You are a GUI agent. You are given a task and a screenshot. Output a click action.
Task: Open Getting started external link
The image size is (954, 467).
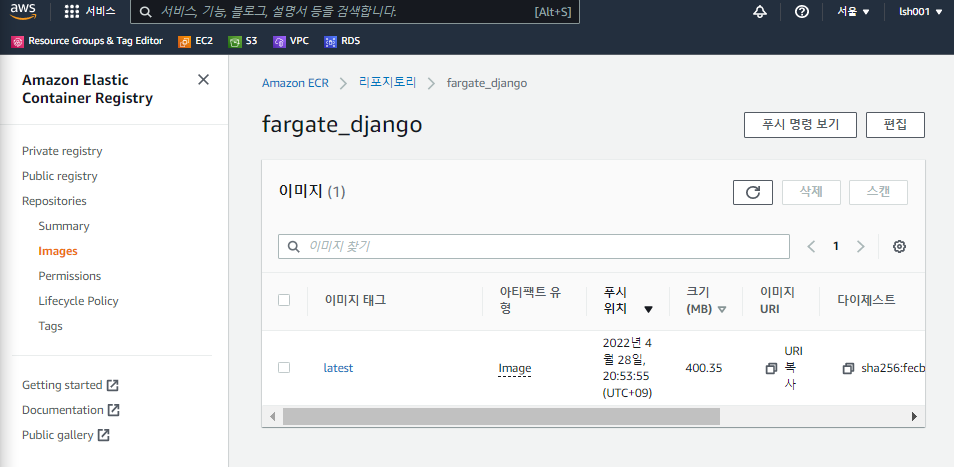(70, 385)
